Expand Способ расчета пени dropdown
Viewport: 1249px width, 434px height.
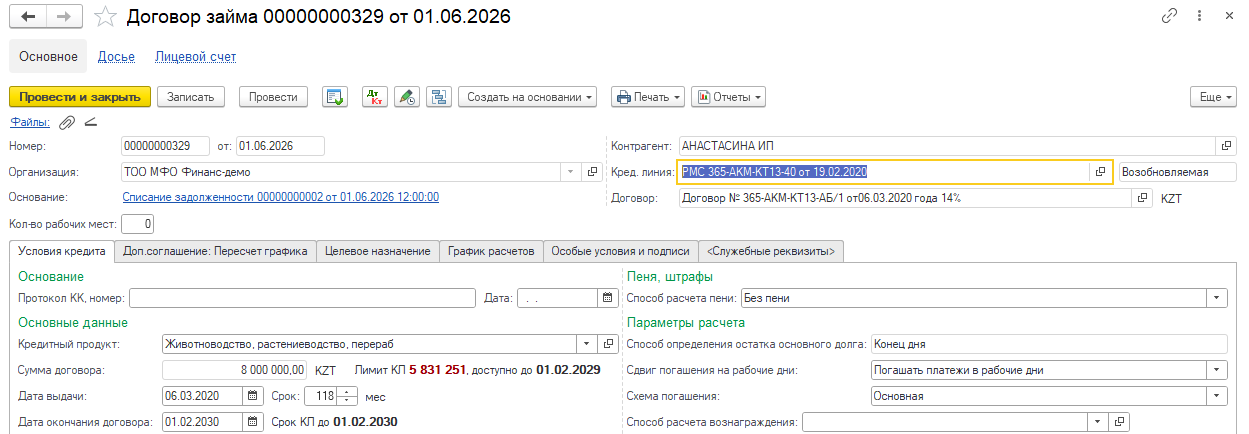tap(1217, 297)
